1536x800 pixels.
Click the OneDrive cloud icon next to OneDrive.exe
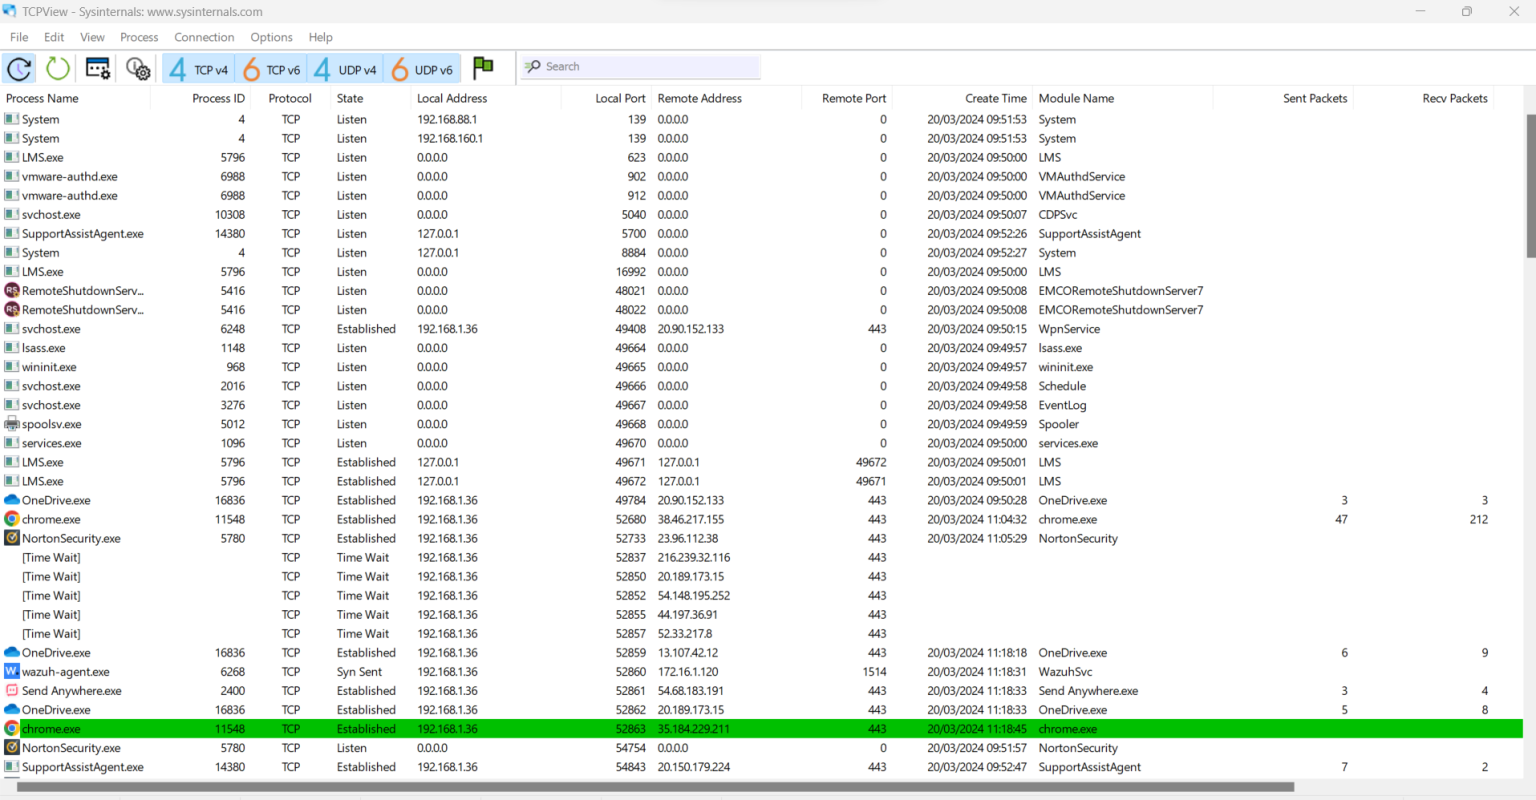tap(11, 500)
